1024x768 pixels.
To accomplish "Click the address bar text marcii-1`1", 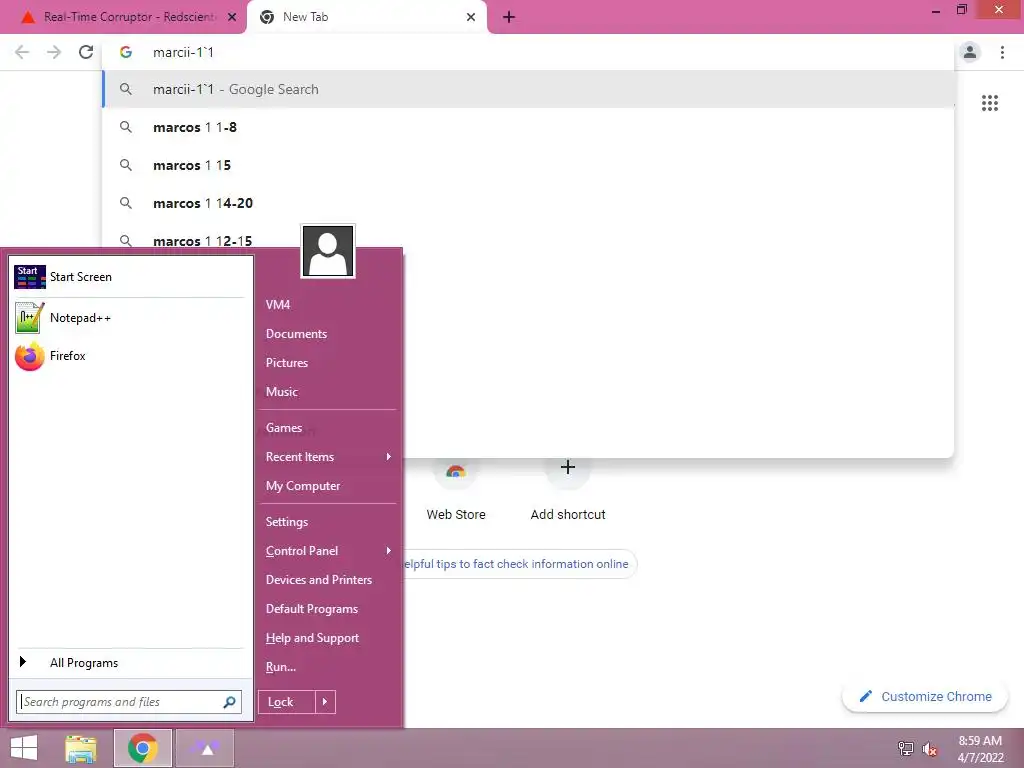I will tap(184, 52).
